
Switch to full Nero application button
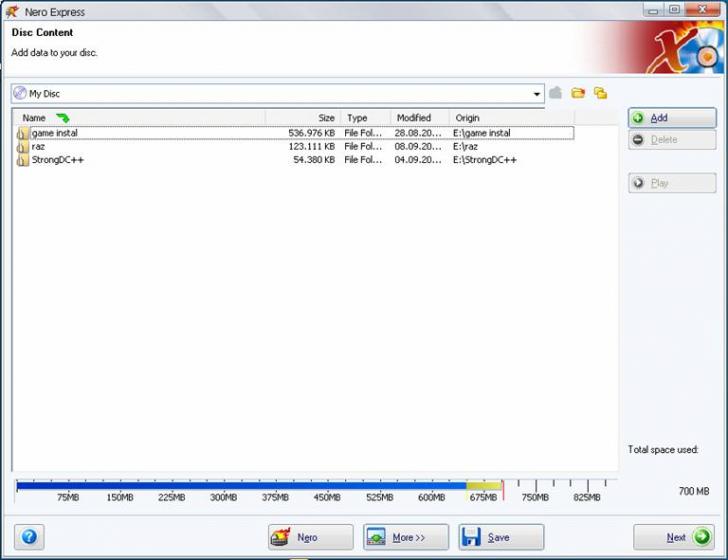[310, 537]
